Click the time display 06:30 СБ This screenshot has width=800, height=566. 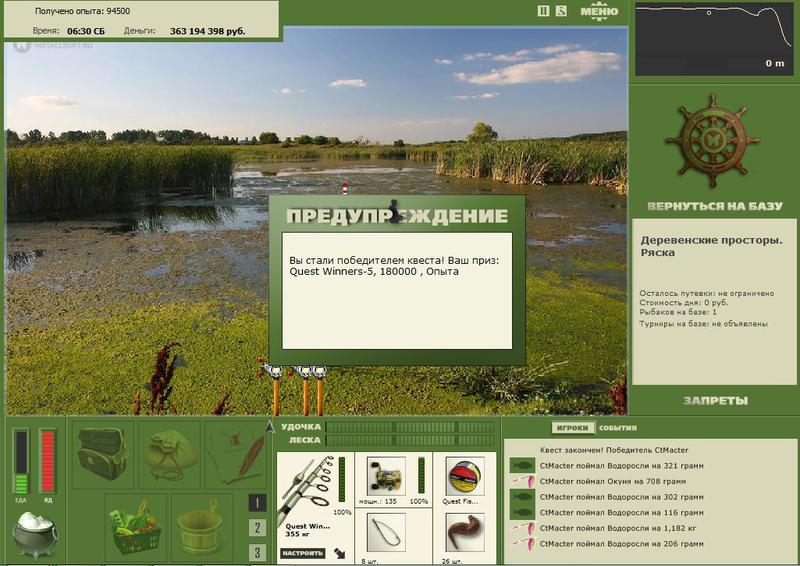coord(86,31)
